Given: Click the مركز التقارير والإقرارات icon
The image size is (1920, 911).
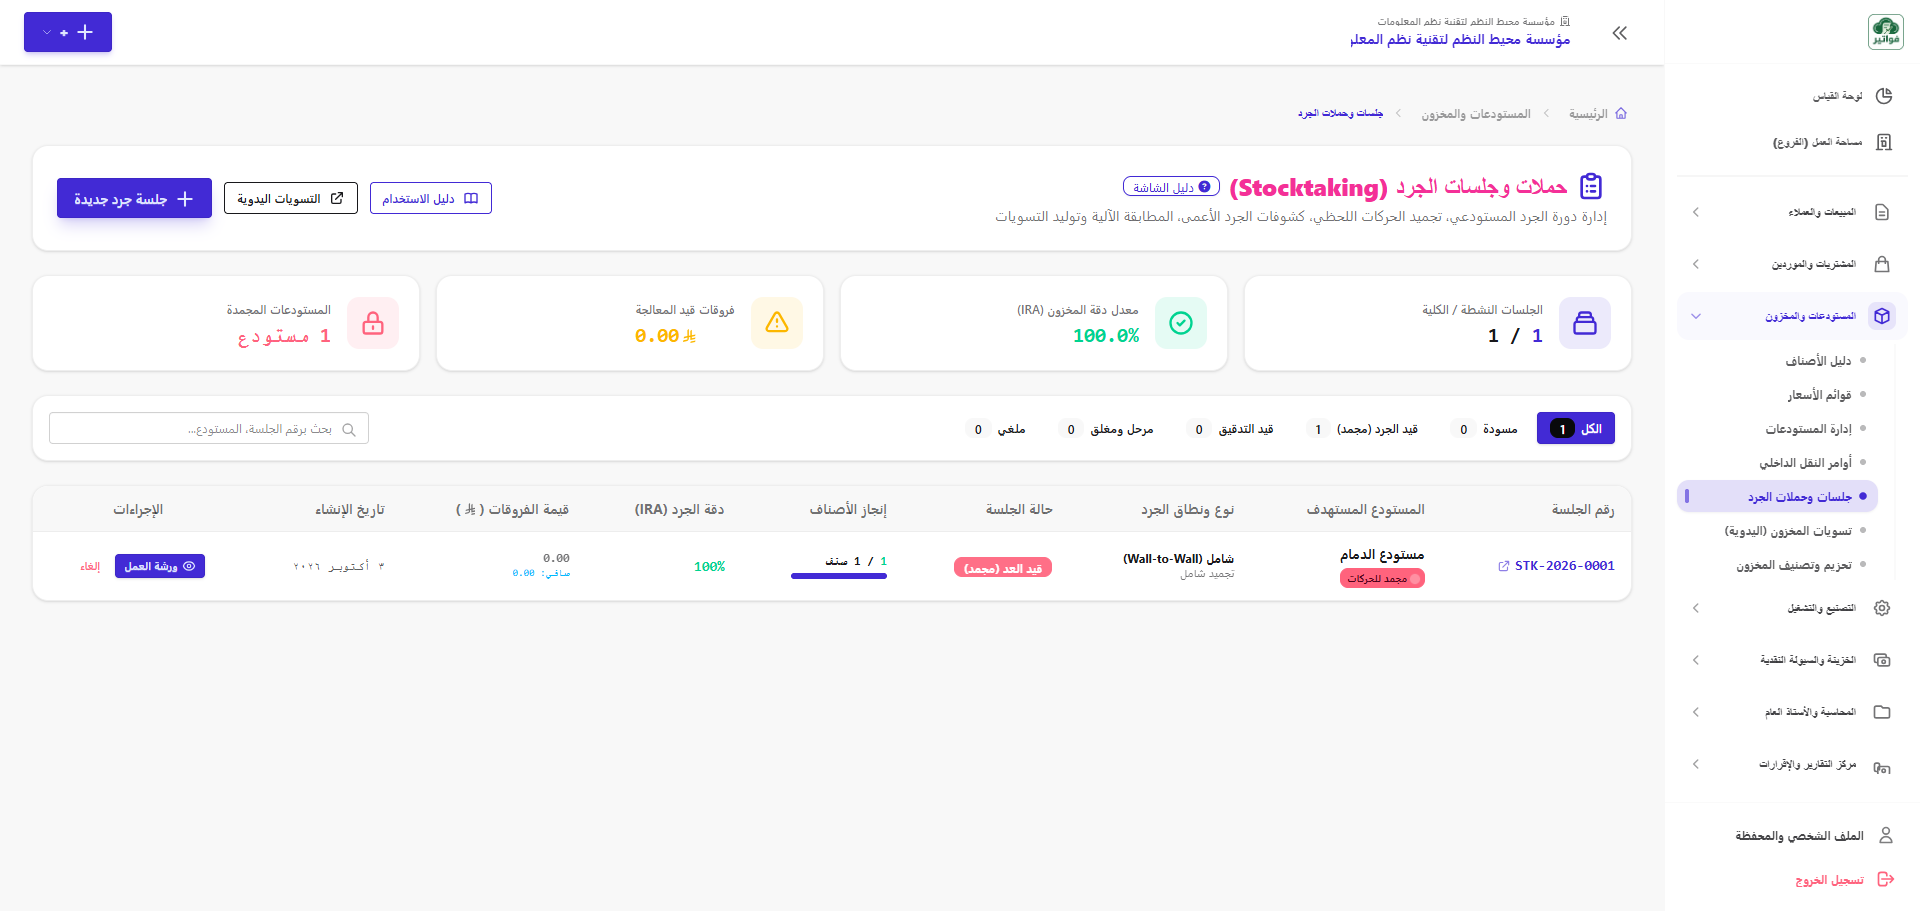Looking at the screenshot, I should (x=1882, y=767).
